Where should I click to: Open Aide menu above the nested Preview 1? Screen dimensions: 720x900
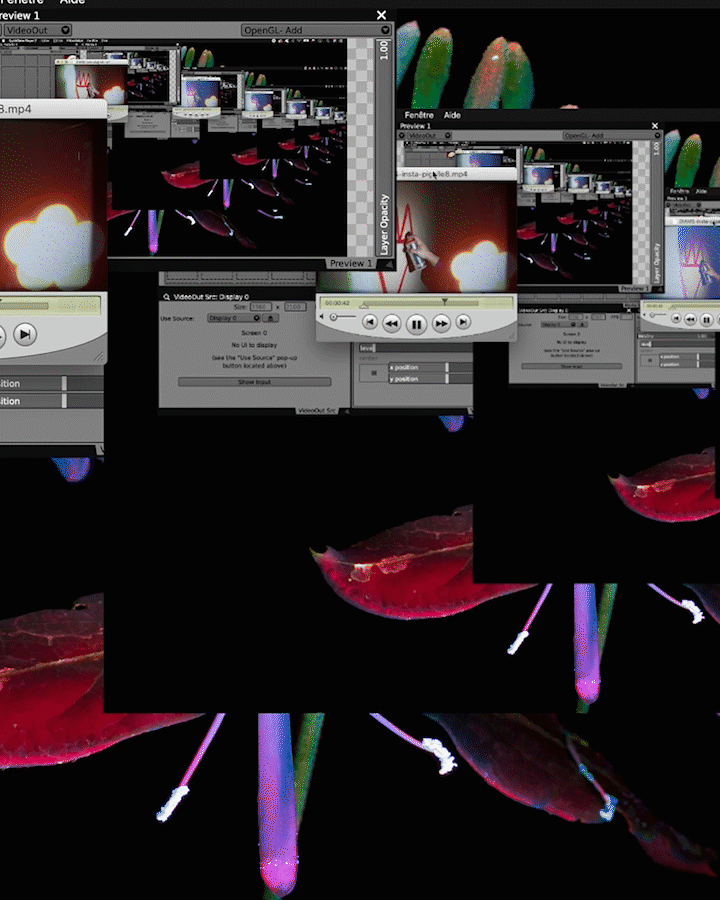point(452,115)
